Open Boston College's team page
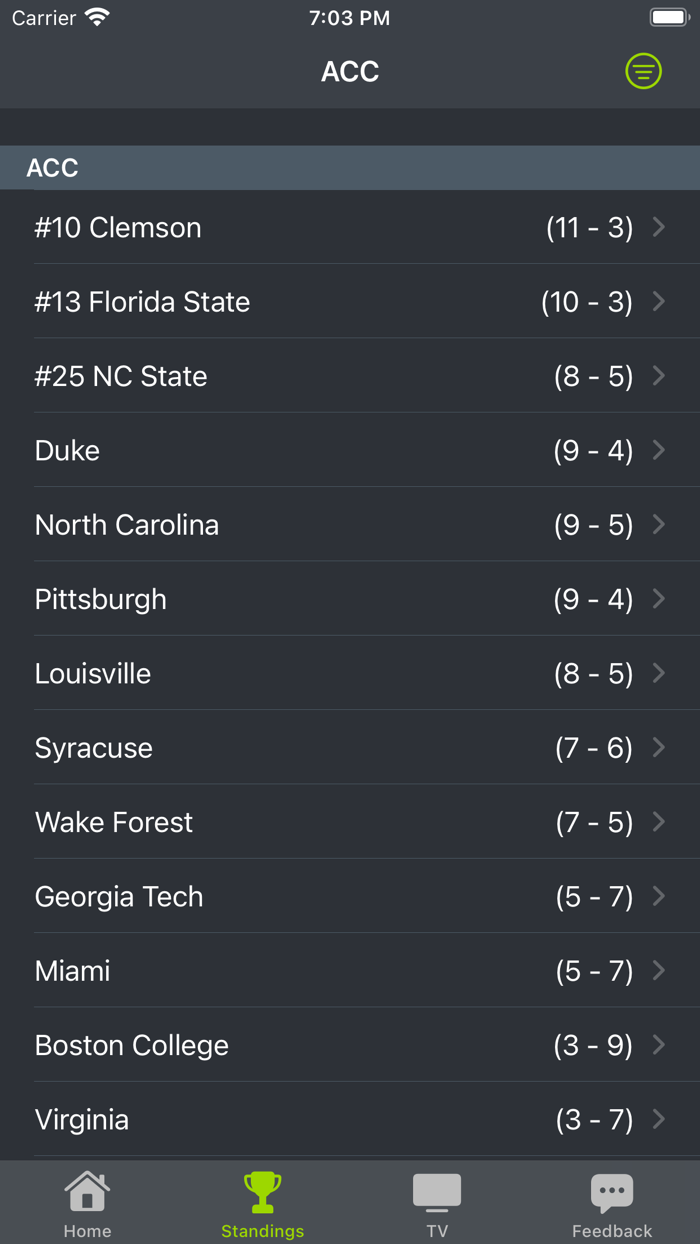The width and height of the screenshot is (700, 1244). (x=350, y=1045)
